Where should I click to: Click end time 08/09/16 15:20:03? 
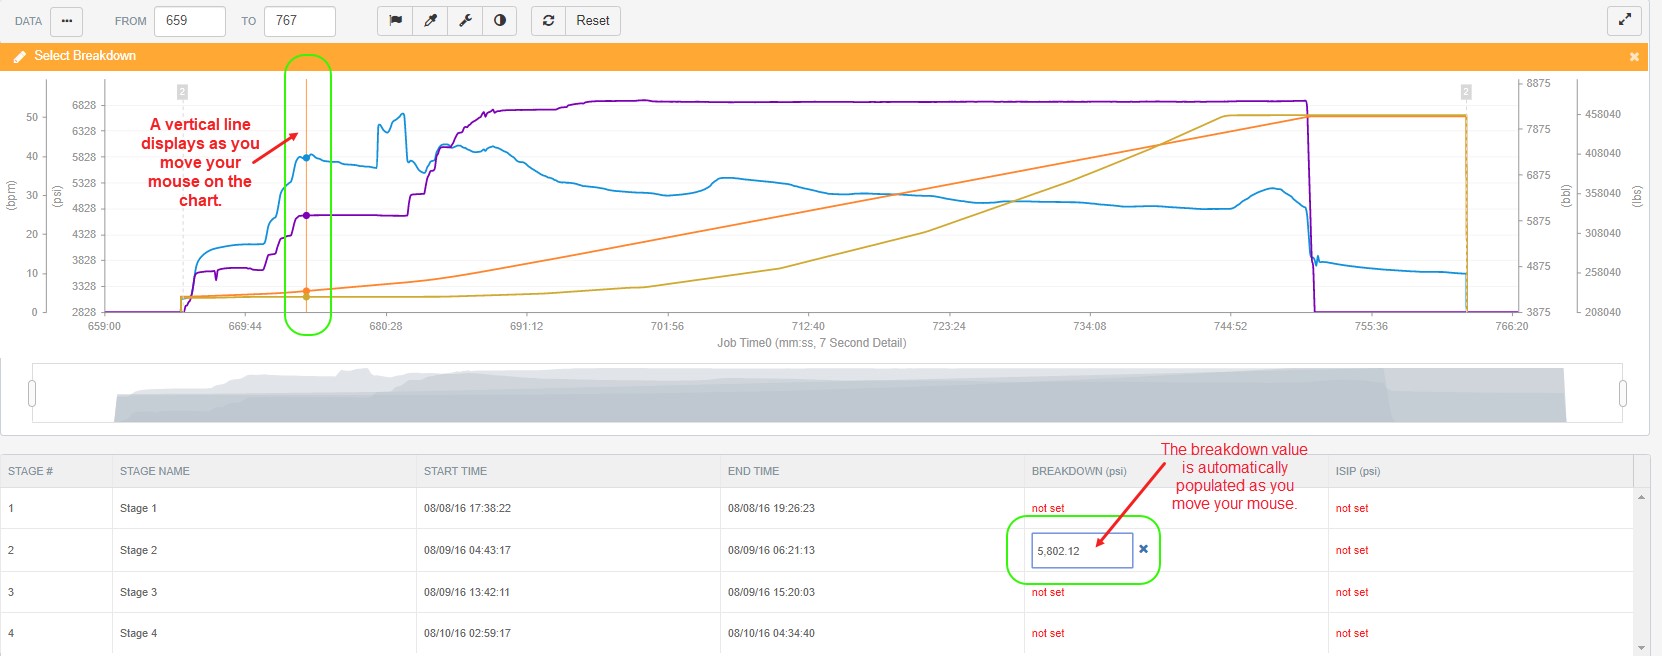[x=771, y=592]
